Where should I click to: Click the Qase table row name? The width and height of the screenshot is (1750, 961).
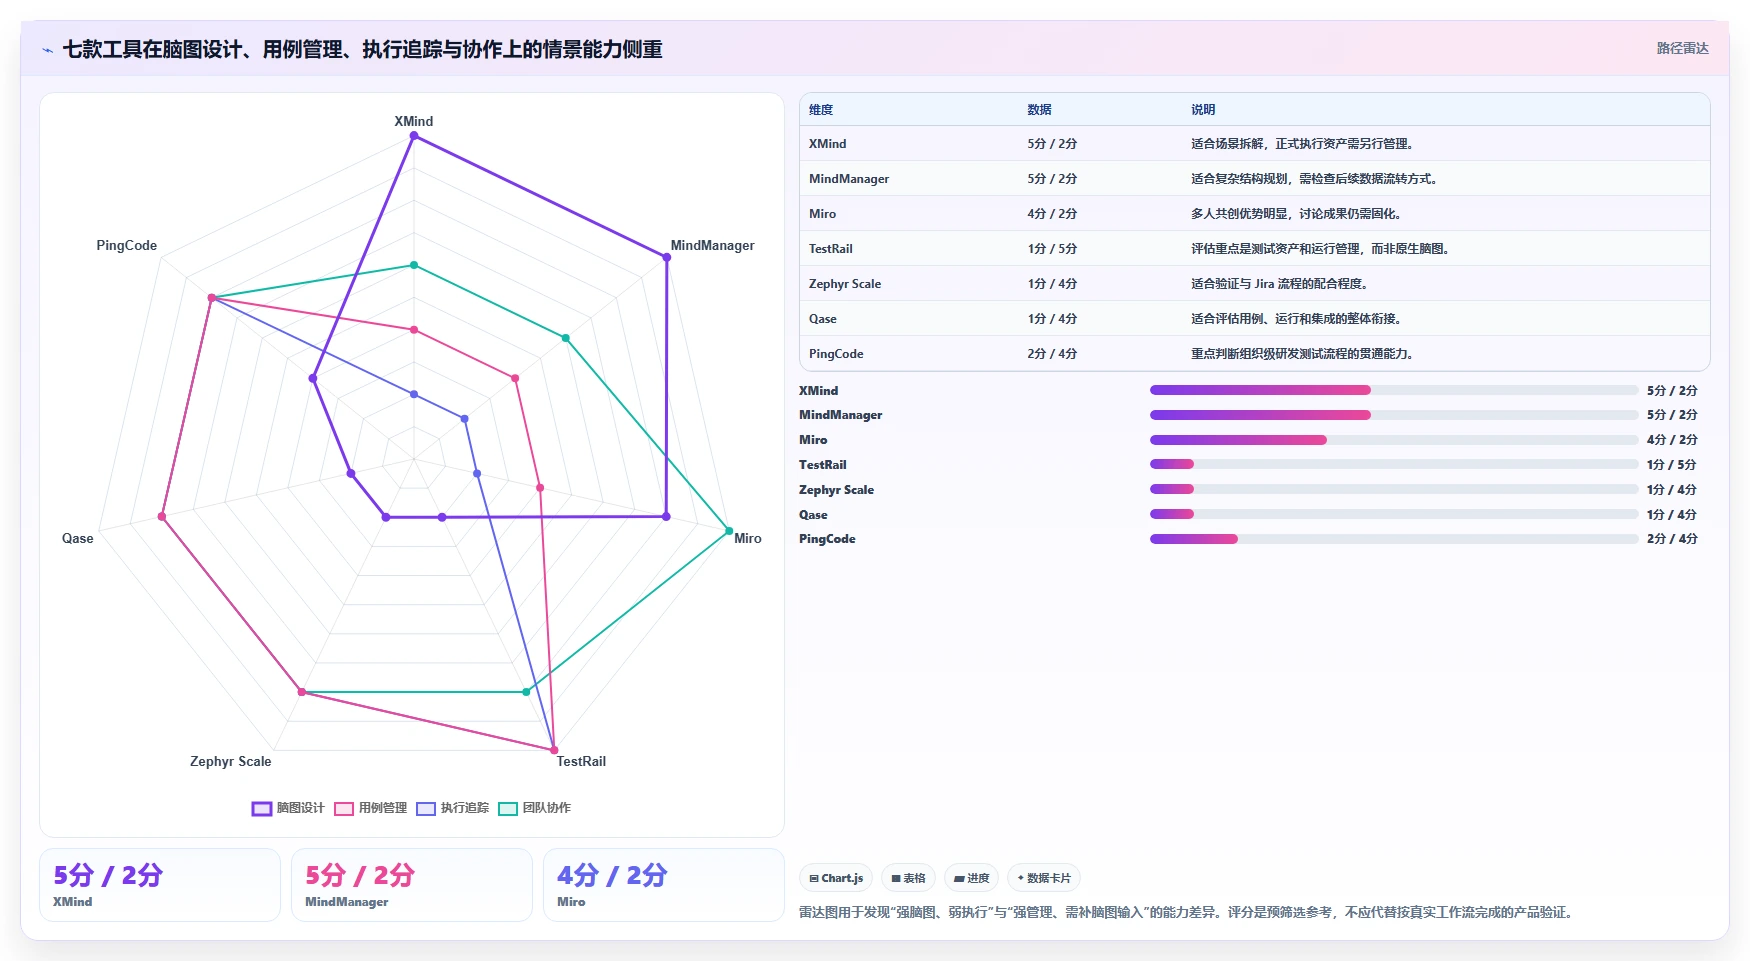pos(823,319)
